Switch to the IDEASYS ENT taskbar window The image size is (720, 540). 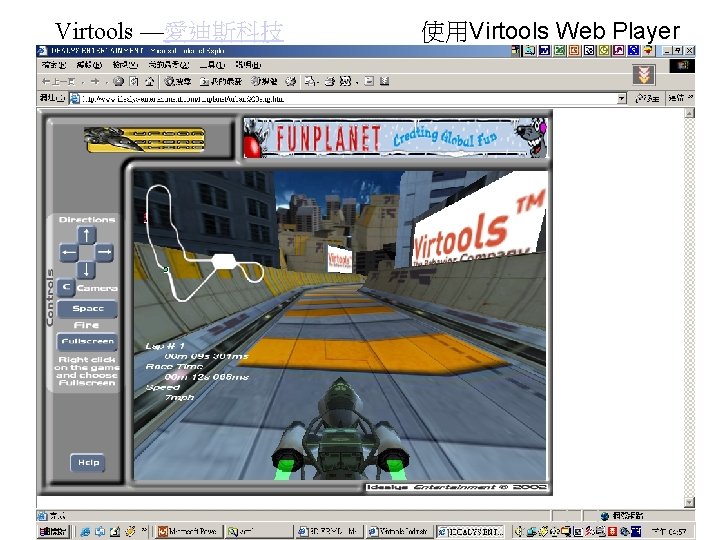pyautogui.click(x=471, y=532)
